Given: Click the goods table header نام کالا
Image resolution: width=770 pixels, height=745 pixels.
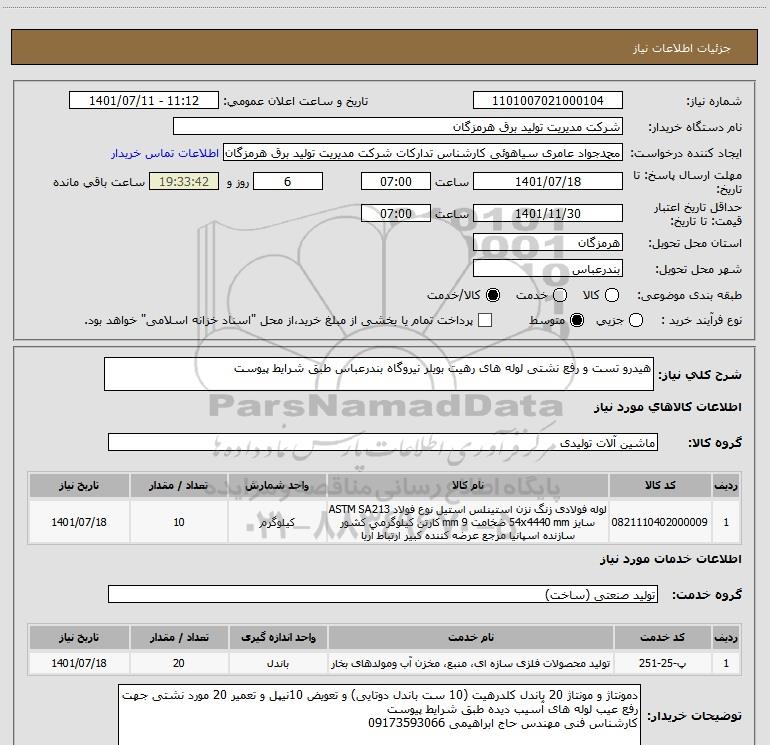Looking at the screenshot, I should pyautogui.click(x=468, y=485).
